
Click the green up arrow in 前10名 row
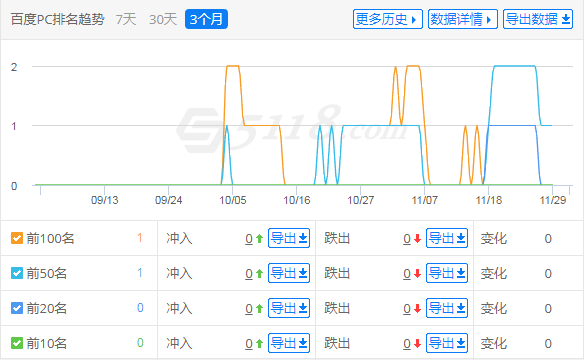click(260, 343)
